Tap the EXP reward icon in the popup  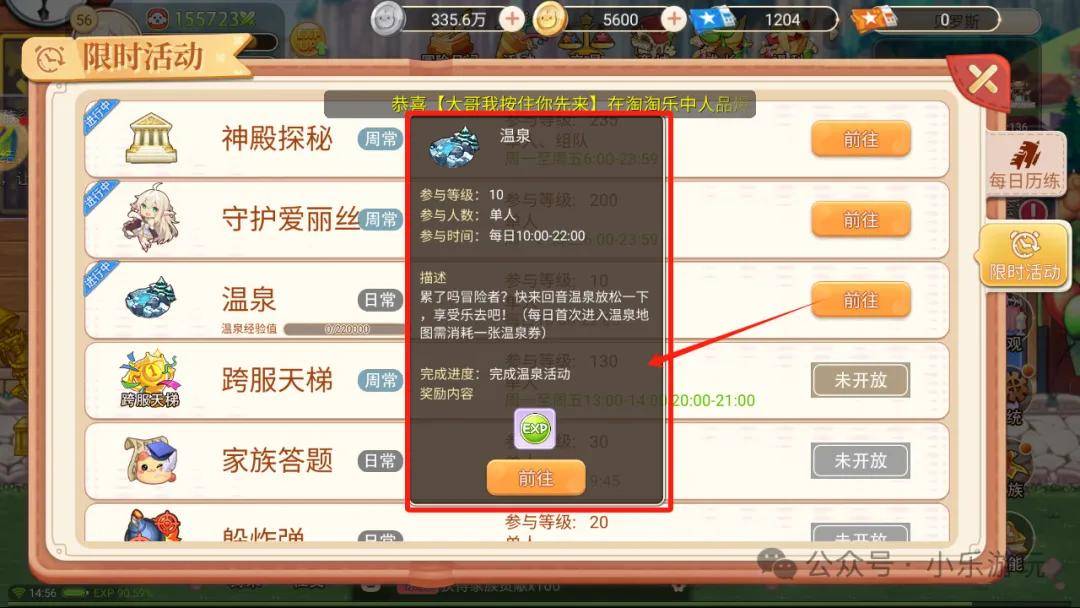click(x=534, y=429)
